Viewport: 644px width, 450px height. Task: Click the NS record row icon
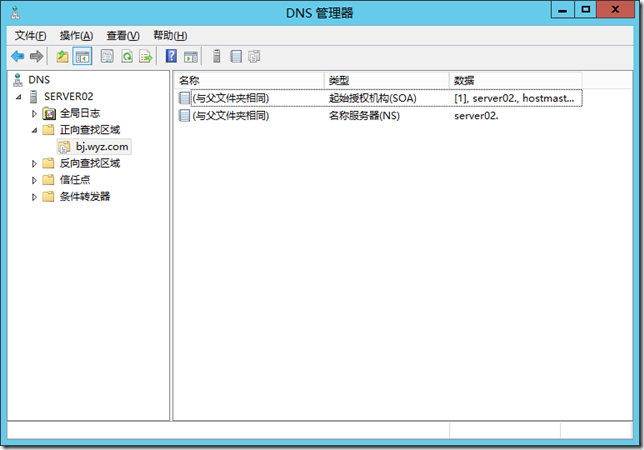[184, 115]
